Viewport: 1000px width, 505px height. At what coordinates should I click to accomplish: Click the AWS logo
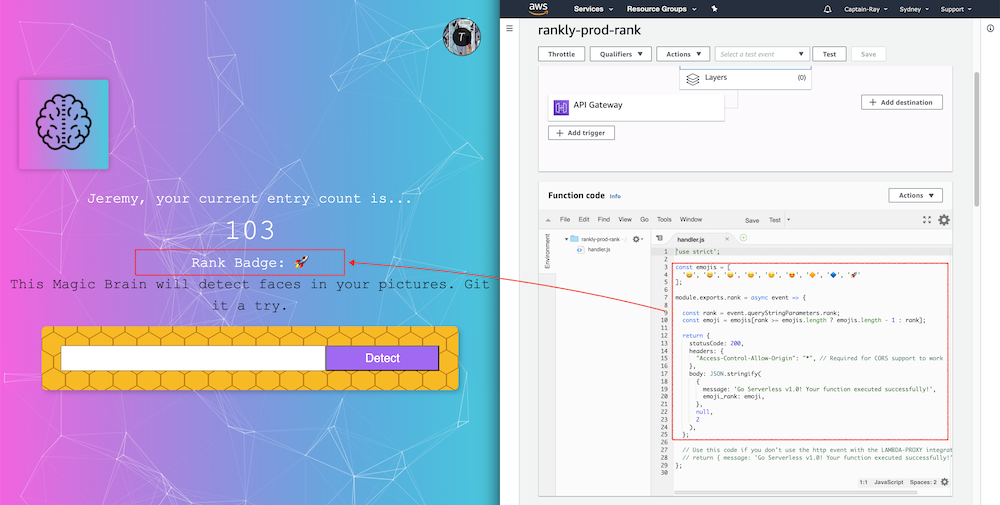tap(538, 8)
